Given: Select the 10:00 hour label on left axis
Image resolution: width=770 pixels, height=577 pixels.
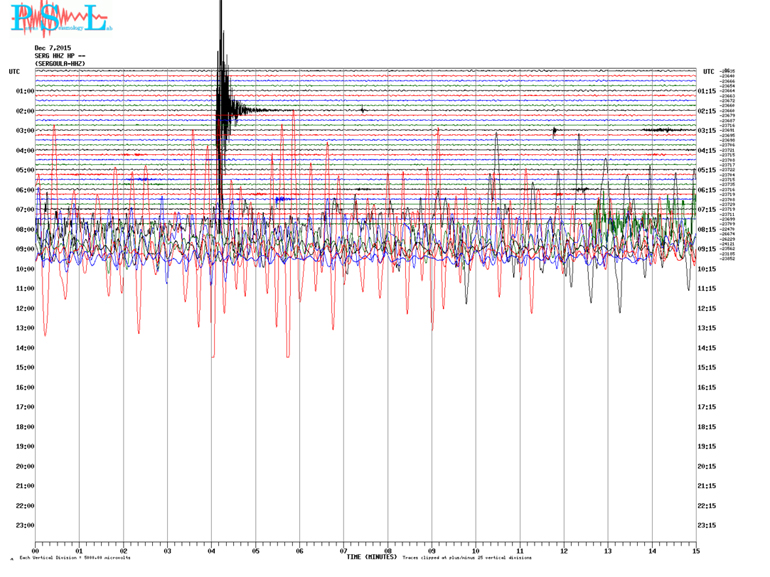Looking at the screenshot, I should pos(25,269).
